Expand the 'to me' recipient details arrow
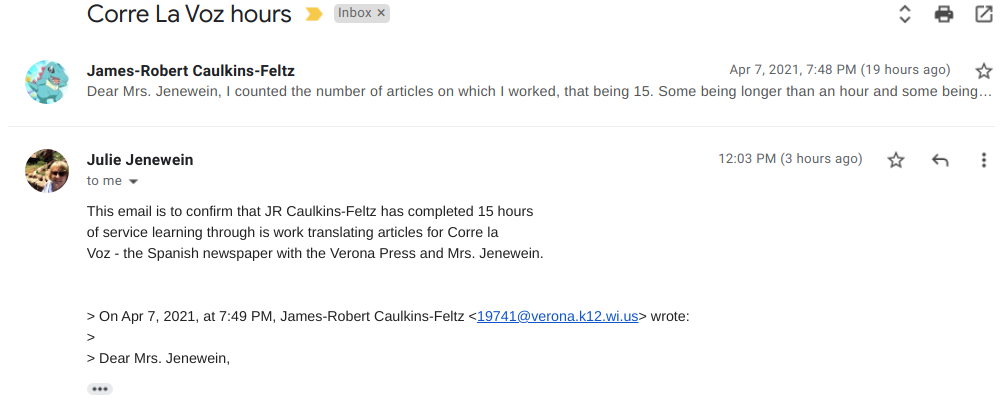1003x410 pixels. (133, 181)
